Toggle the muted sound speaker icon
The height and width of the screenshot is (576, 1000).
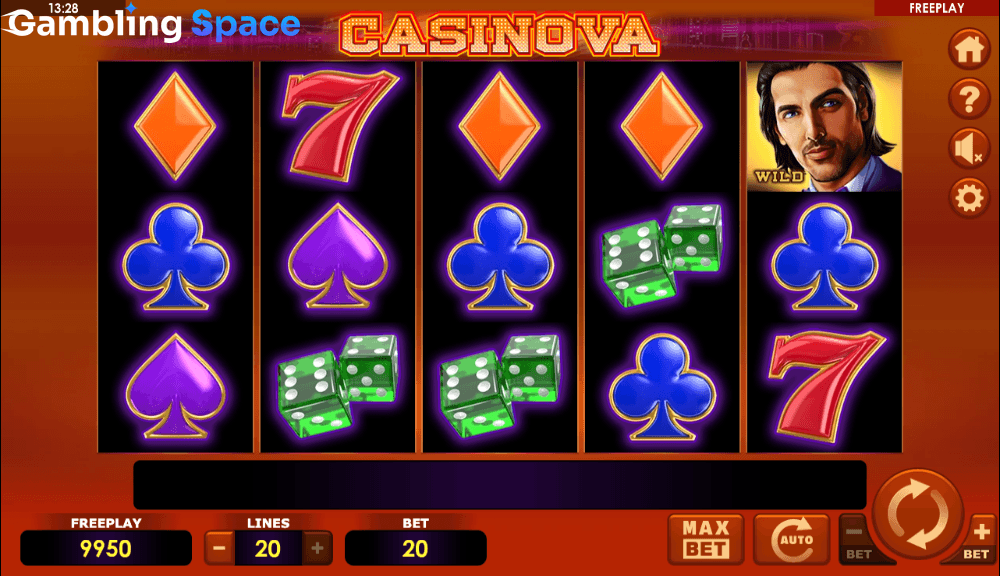tap(969, 149)
